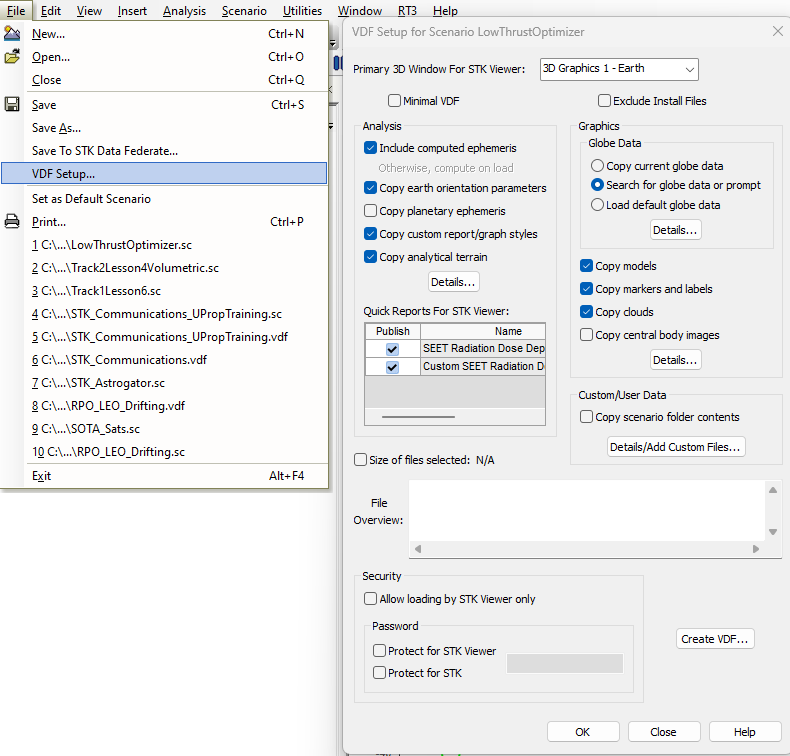Close the VDF Setup dialog with X
Image resolution: width=790 pixels, height=756 pixels.
[777, 31]
